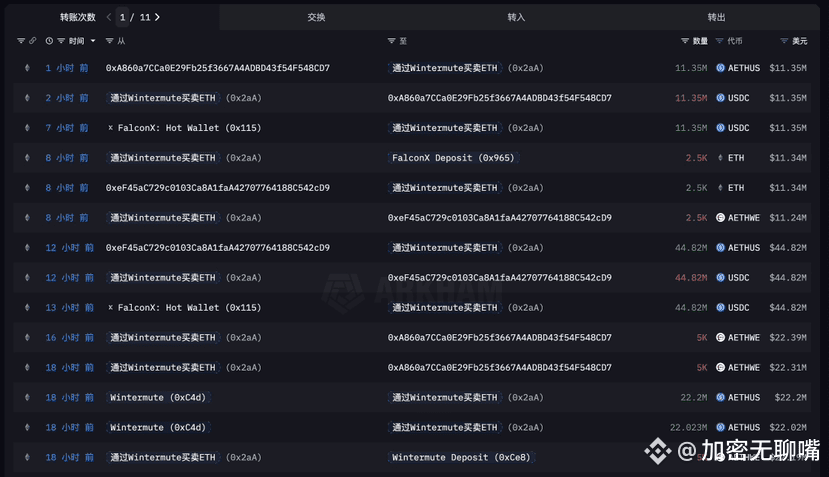Open the Wintermute Deposit (0xCe8) address link

461,458
